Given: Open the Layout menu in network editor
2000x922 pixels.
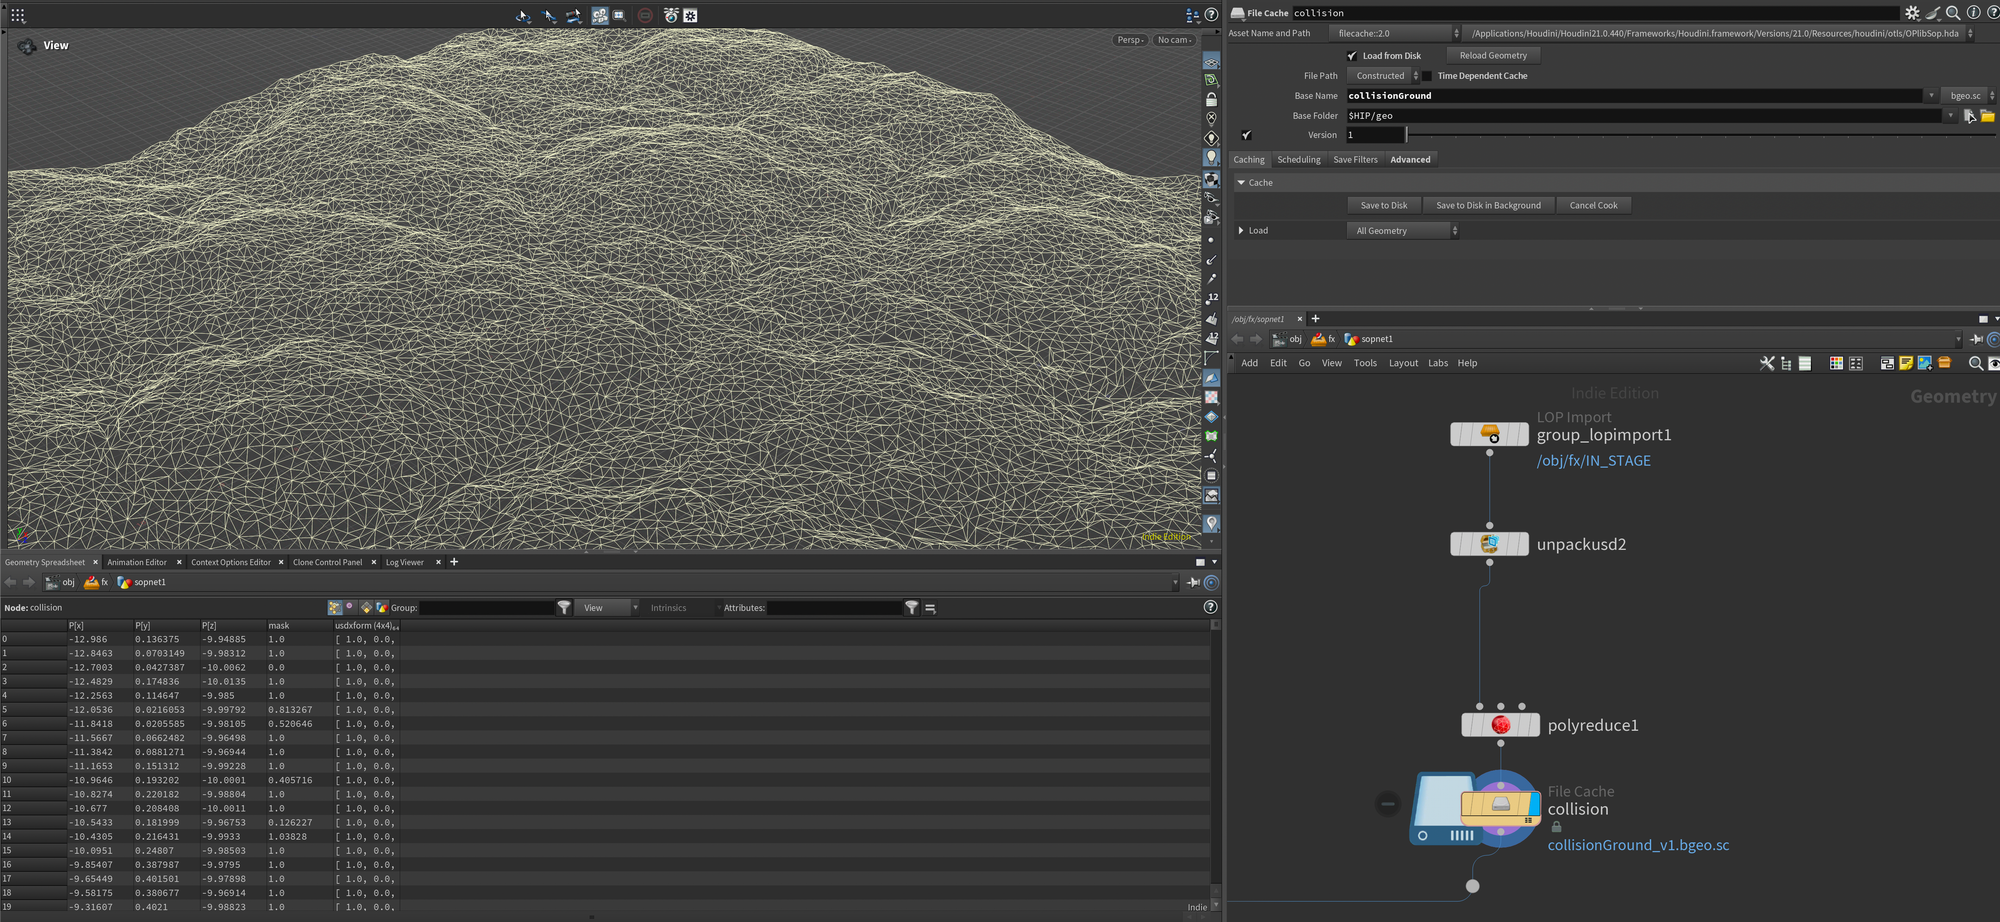Looking at the screenshot, I should (x=1402, y=363).
